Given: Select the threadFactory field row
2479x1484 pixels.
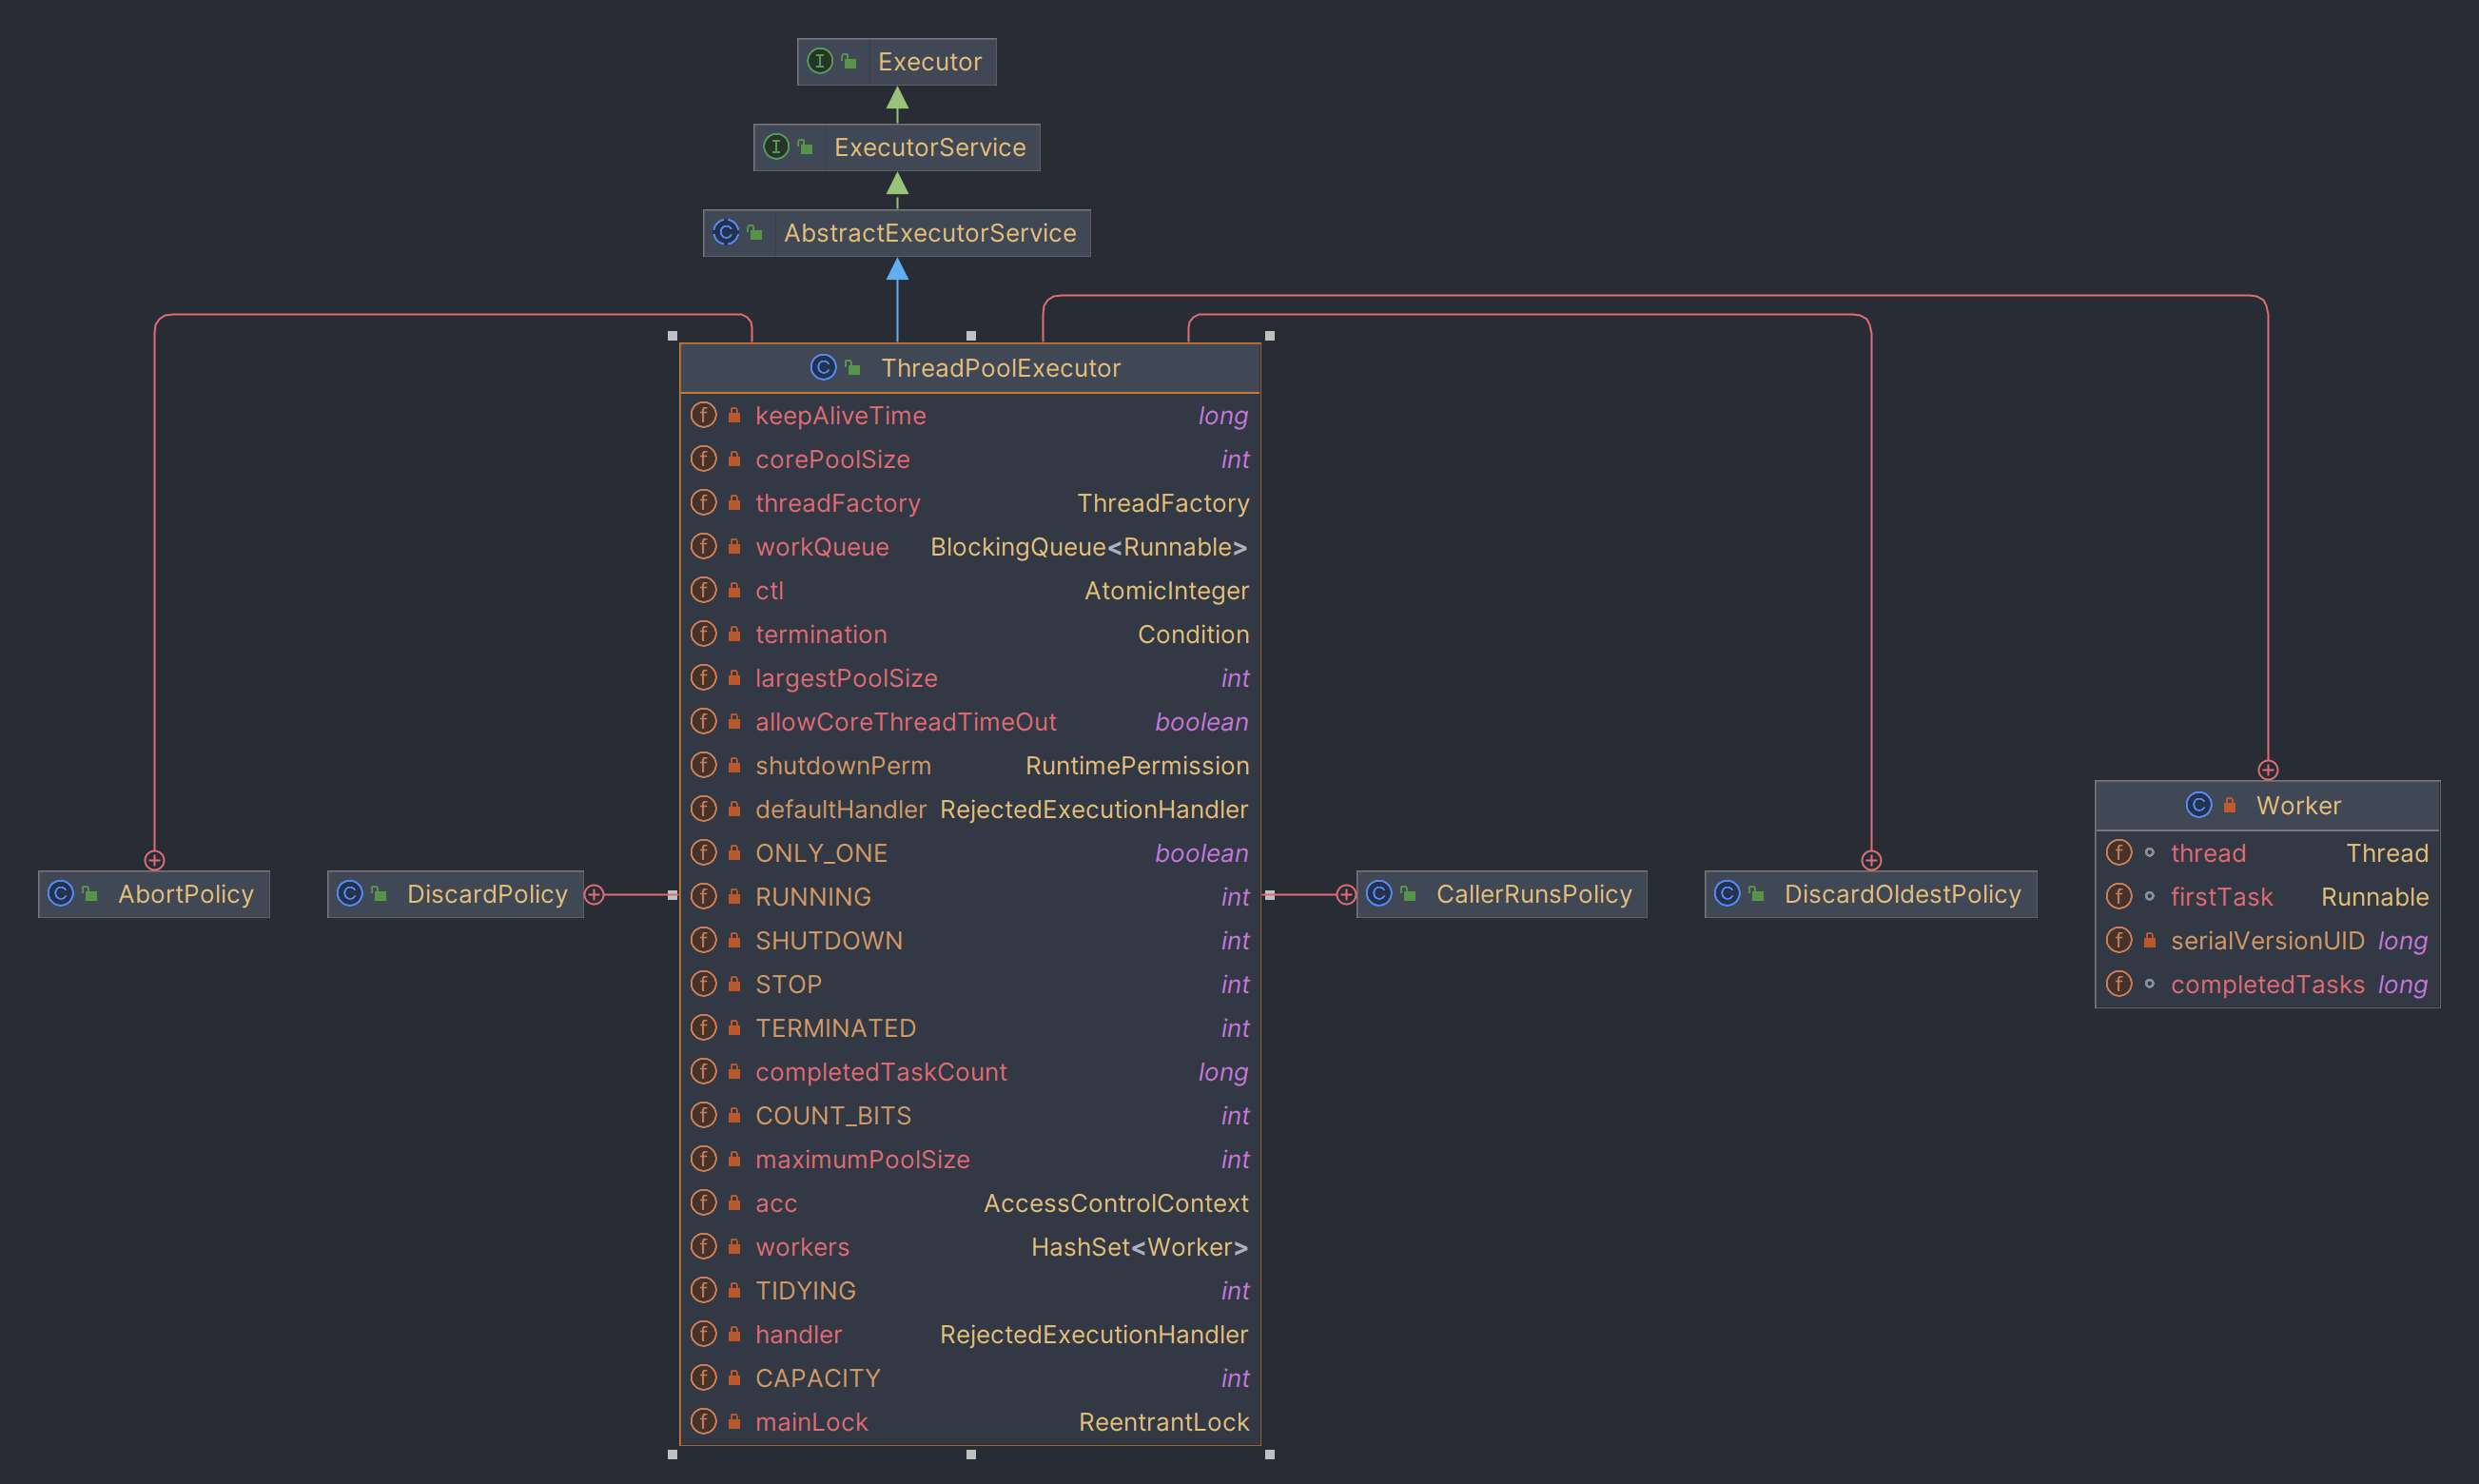Looking at the screenshot, I should click(969, 503).
